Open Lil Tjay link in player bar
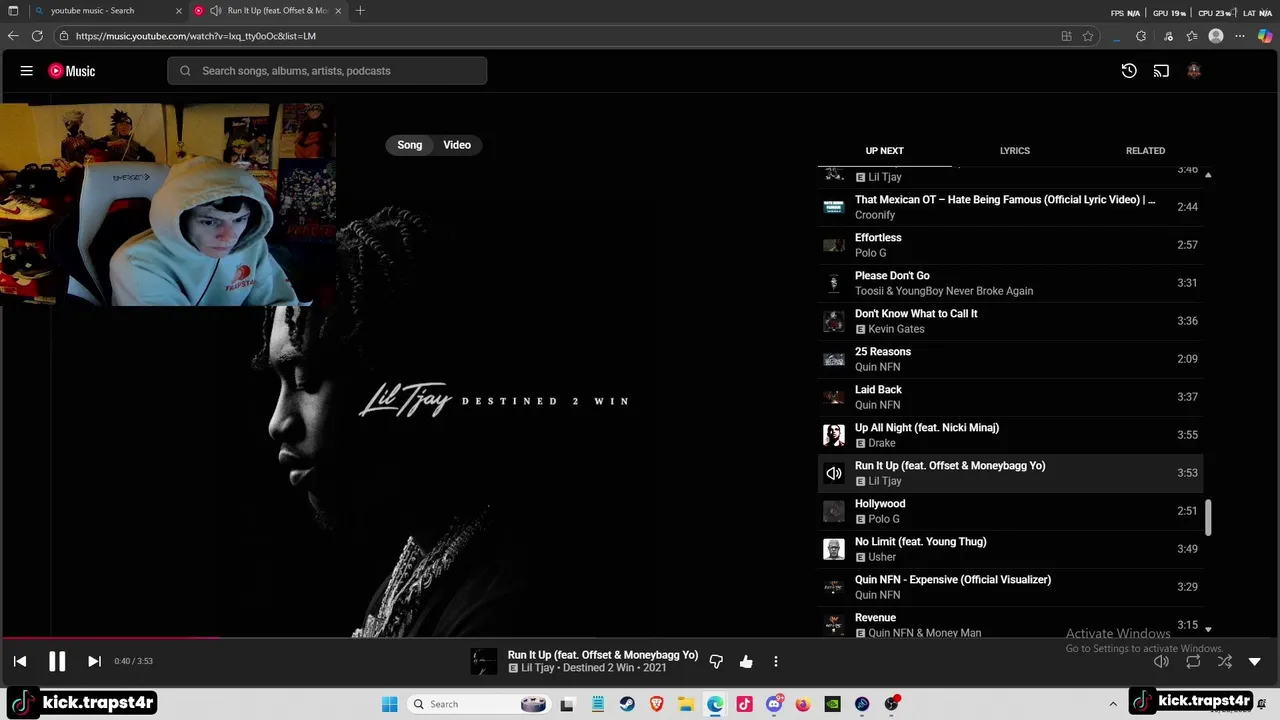1280x720 pixels. 537,668
